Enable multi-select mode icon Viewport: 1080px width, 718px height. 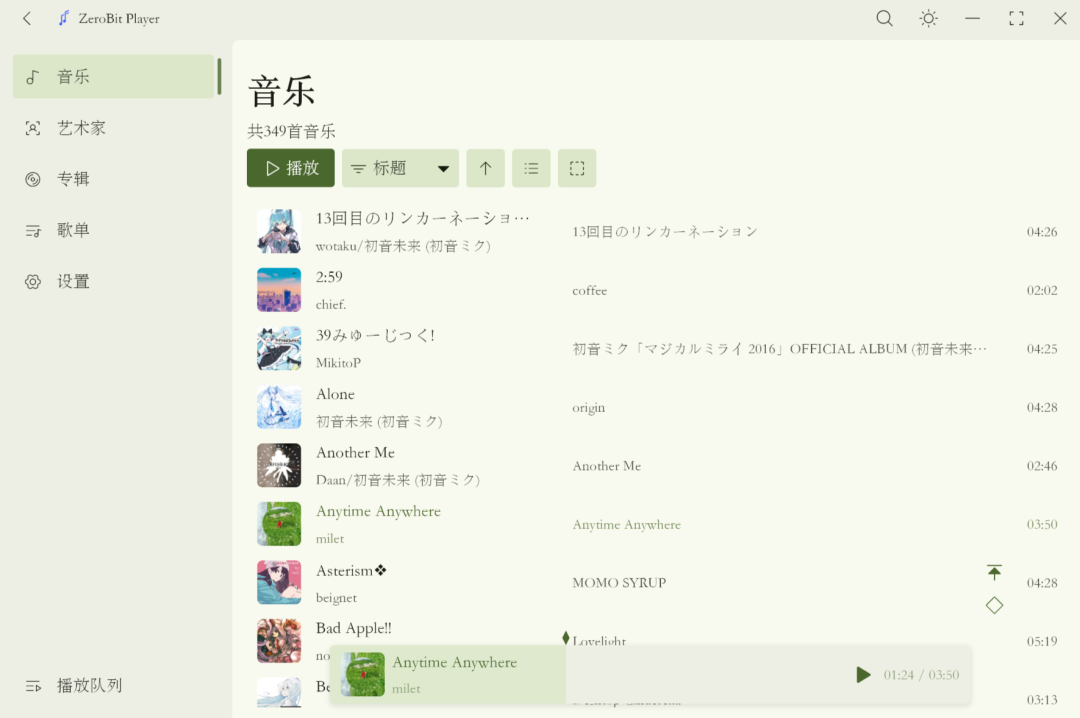(x=577, y=168)
